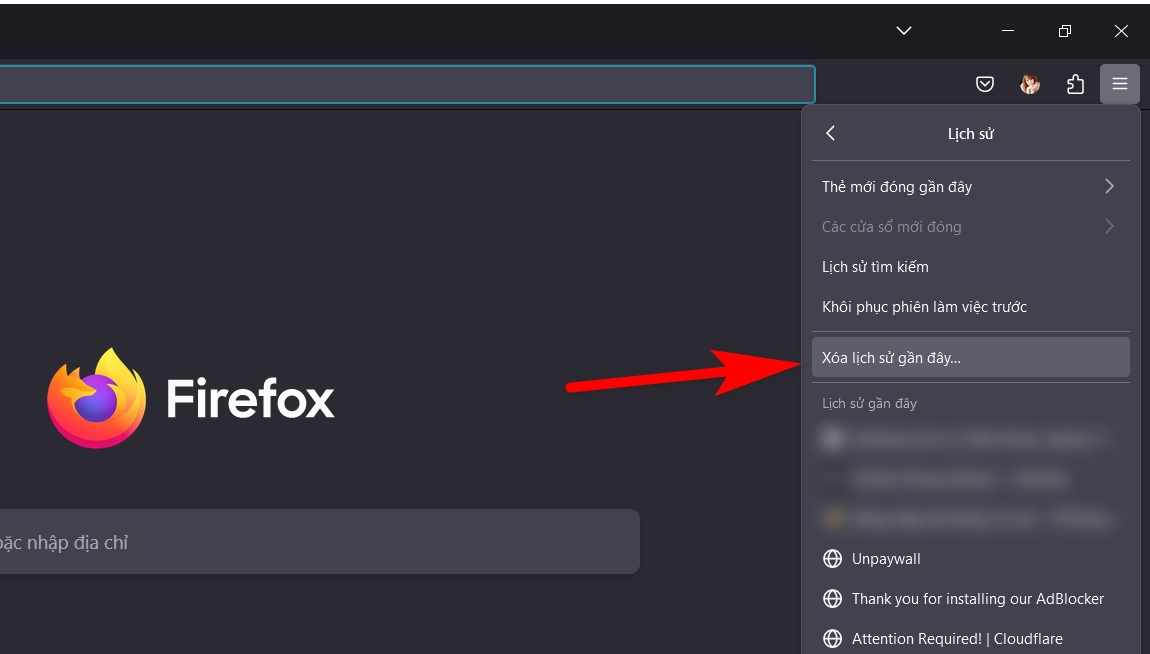This screenshot has width=1150, height=654.
Task: Select Khôi phục phiên làm việc trước
Action: click(970, 307)
